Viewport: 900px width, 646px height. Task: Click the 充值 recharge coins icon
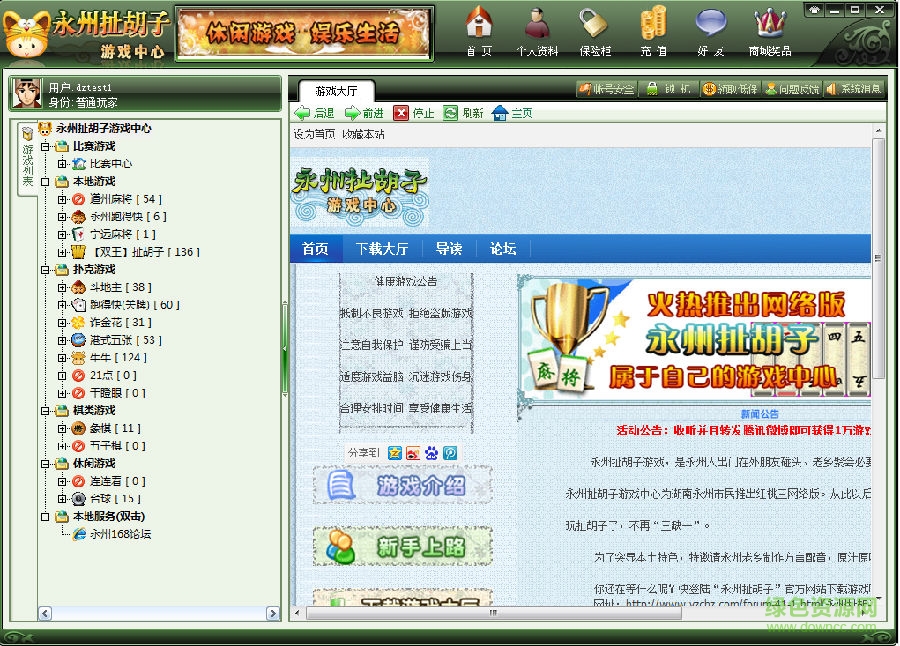pyautogui.click(x=653, y=30)
